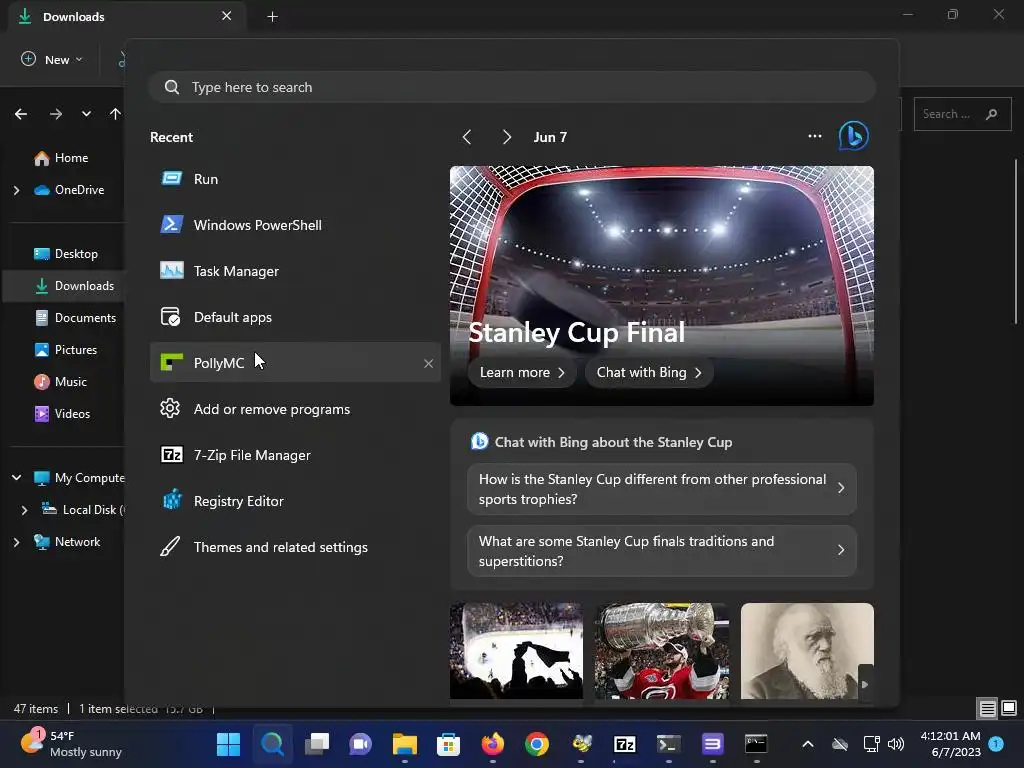Collapse the My Computer tree node
The height and width of the screenshot is (768, 1024).
[x=16, y=478]
